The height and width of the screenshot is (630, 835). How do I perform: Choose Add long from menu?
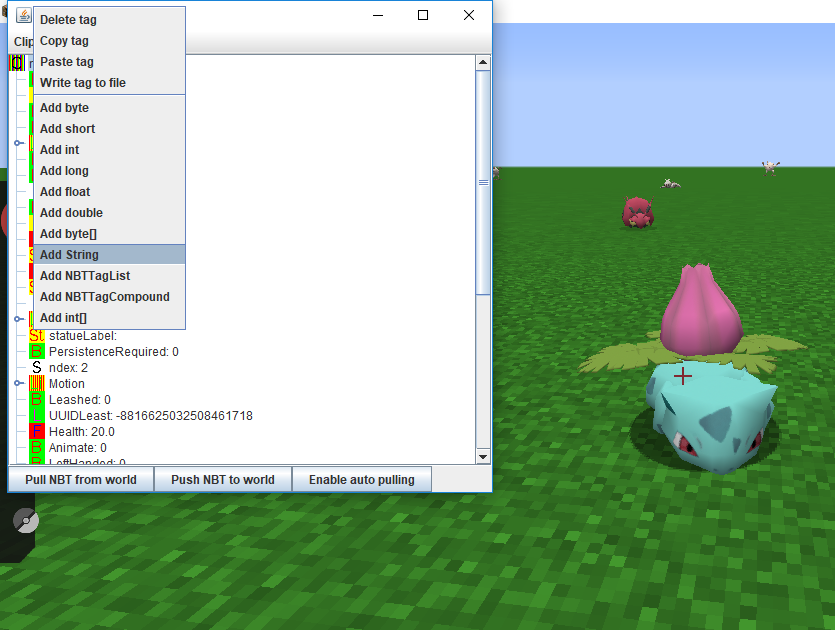coord(109,171)
